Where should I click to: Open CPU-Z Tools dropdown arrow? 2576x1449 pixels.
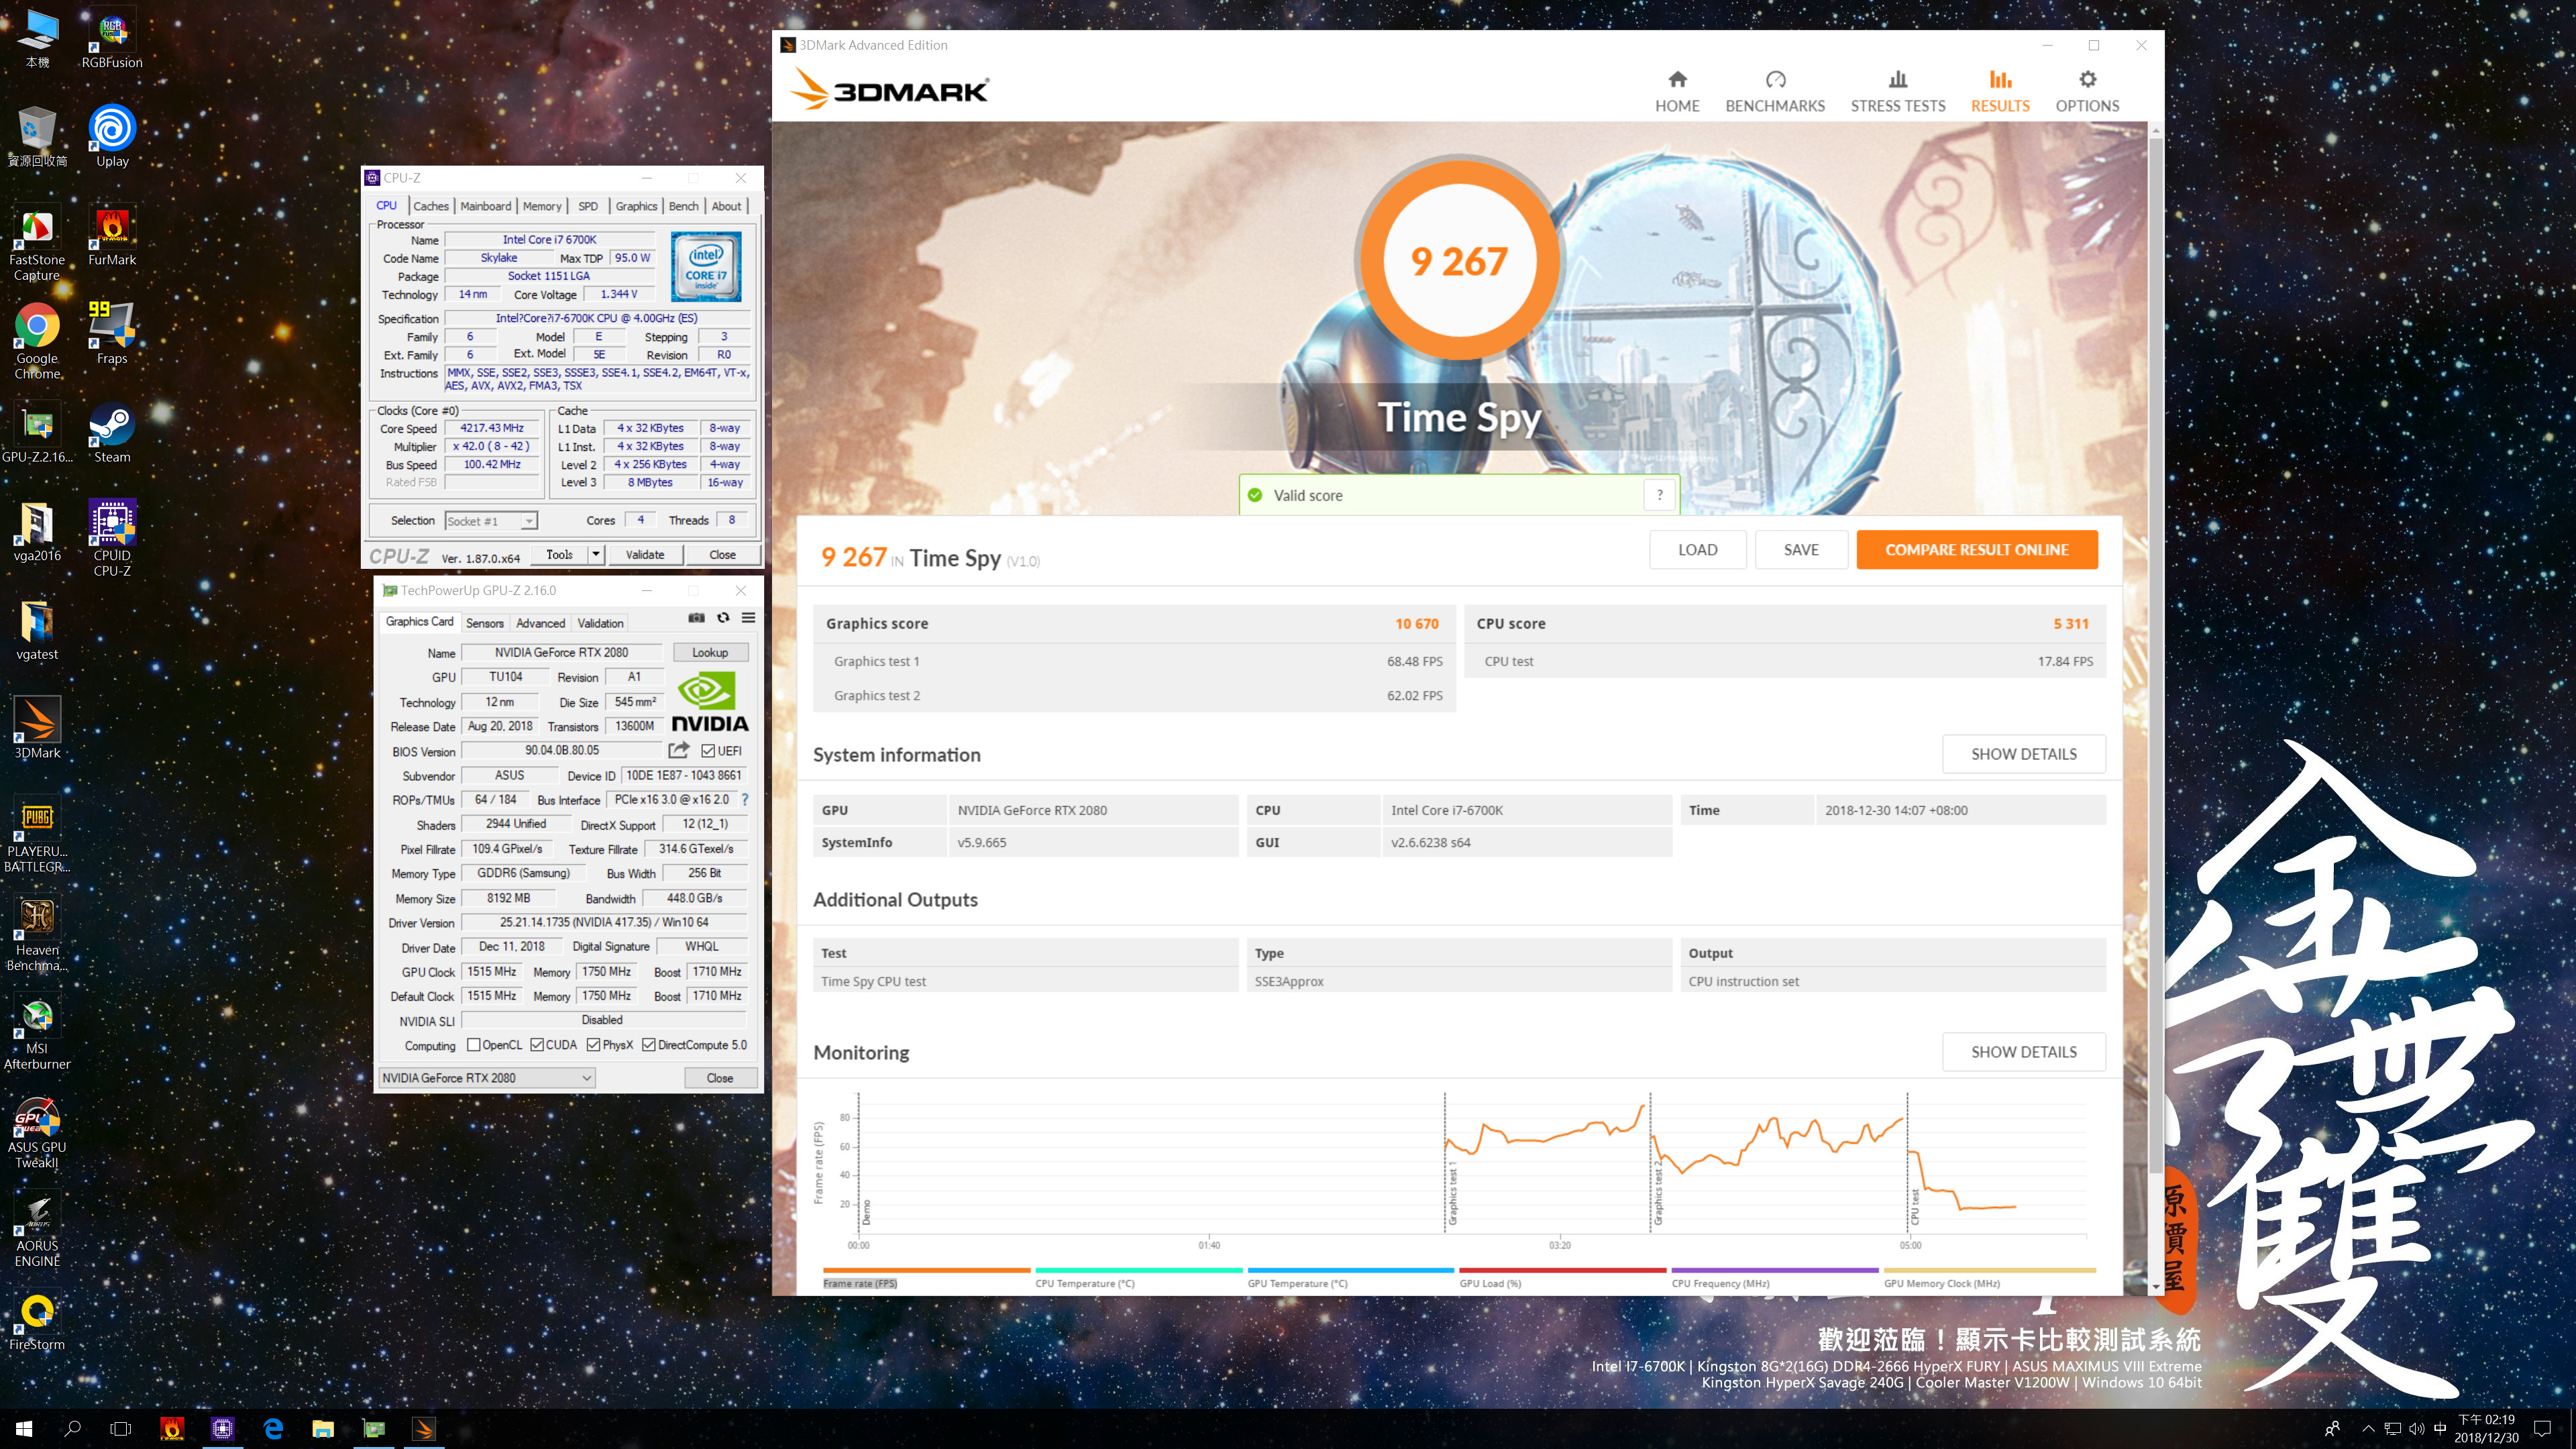(x=596, y=554)
